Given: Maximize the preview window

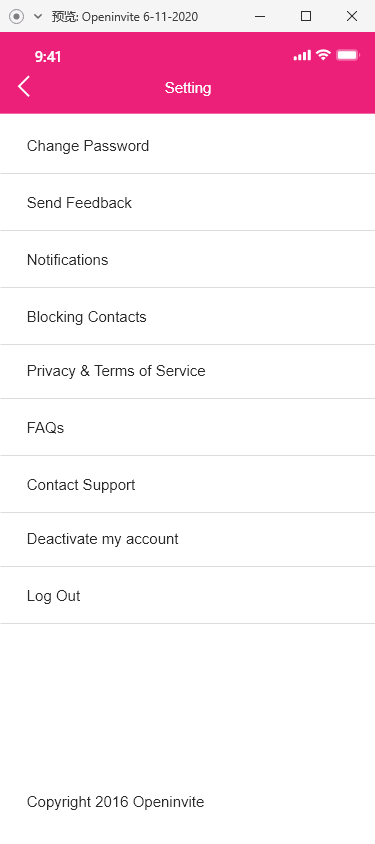Looking at the screenshot, I should [x=306, y=16].
